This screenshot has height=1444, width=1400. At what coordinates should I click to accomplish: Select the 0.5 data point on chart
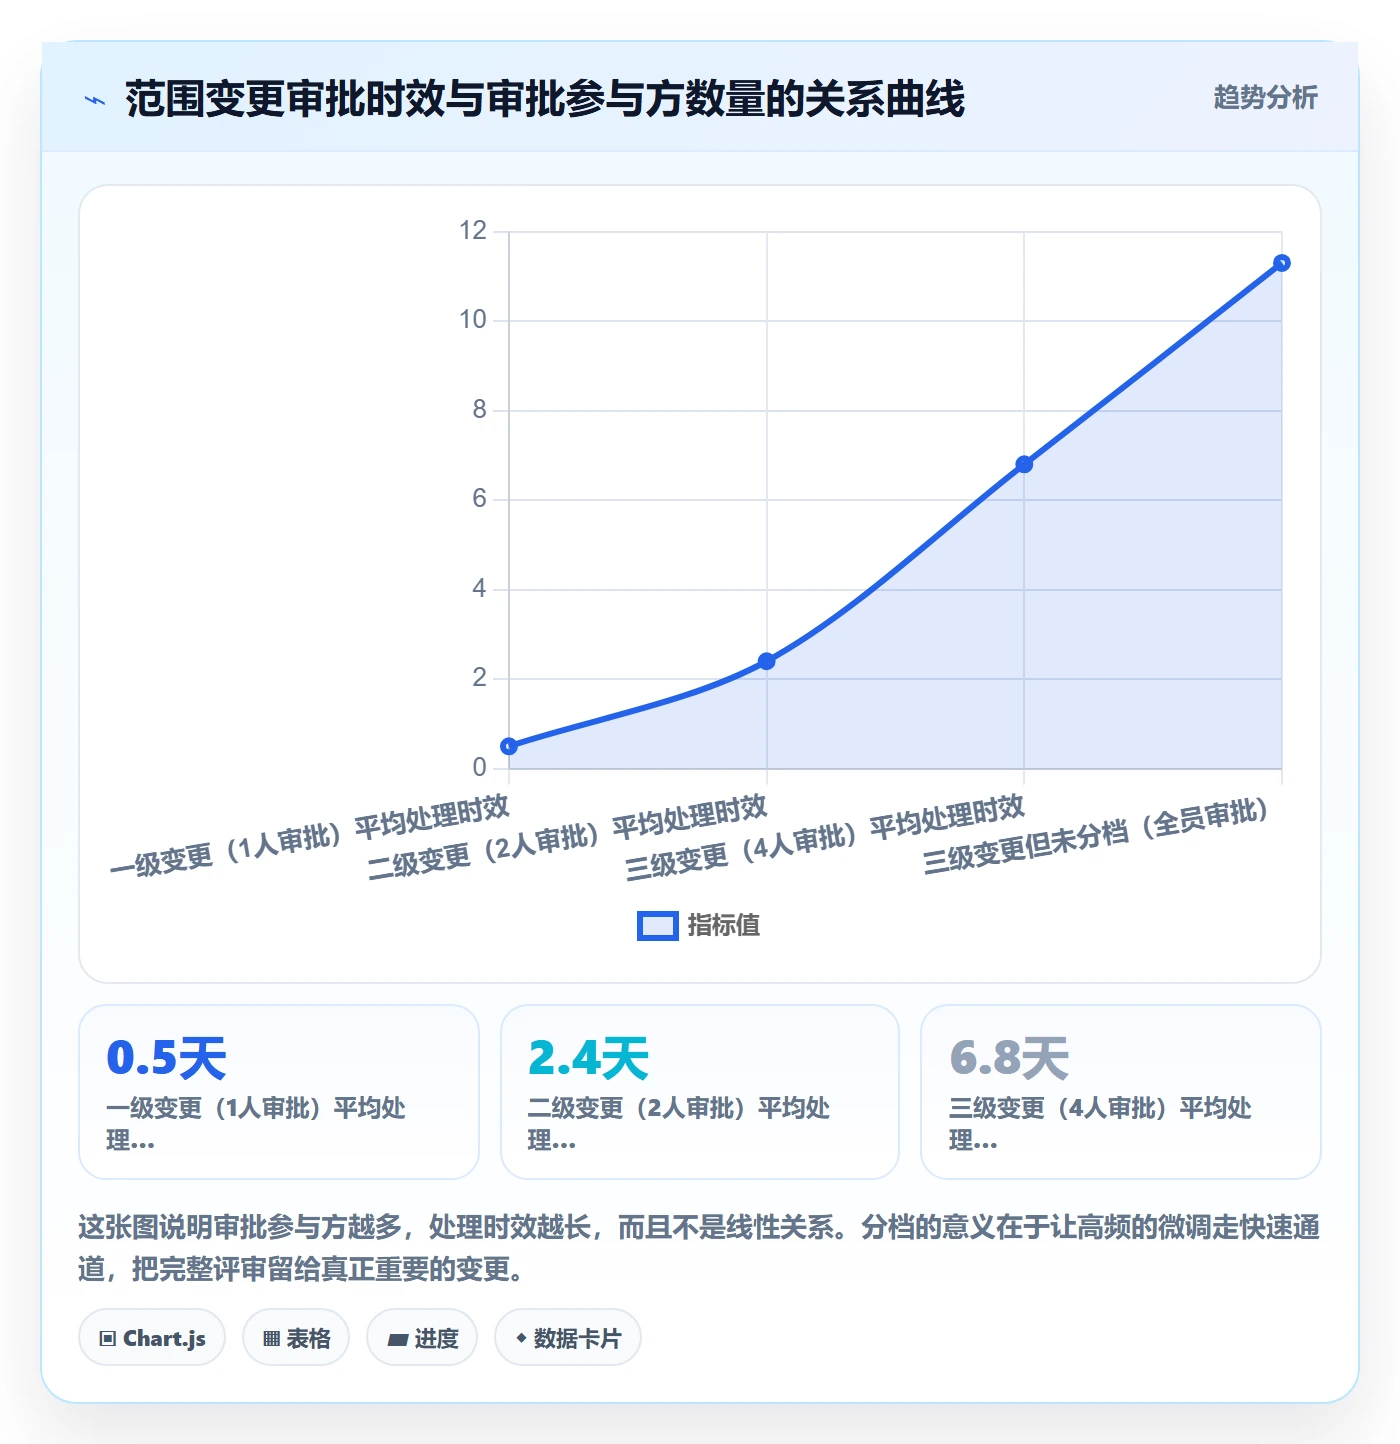click(x=509, y=746)
